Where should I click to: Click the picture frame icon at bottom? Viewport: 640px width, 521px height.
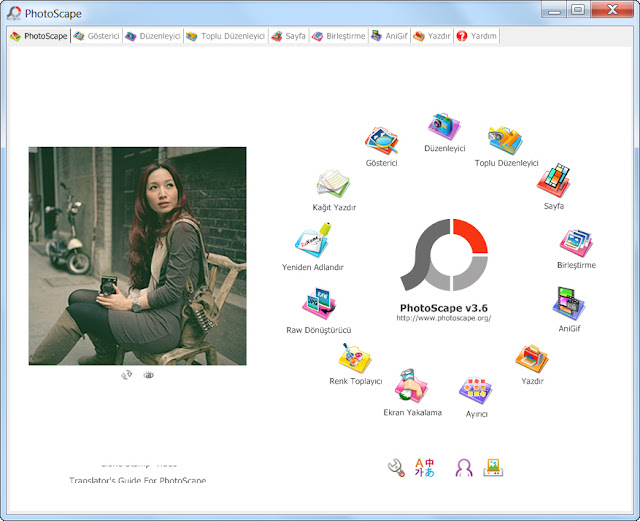click(x=493, y=468)
